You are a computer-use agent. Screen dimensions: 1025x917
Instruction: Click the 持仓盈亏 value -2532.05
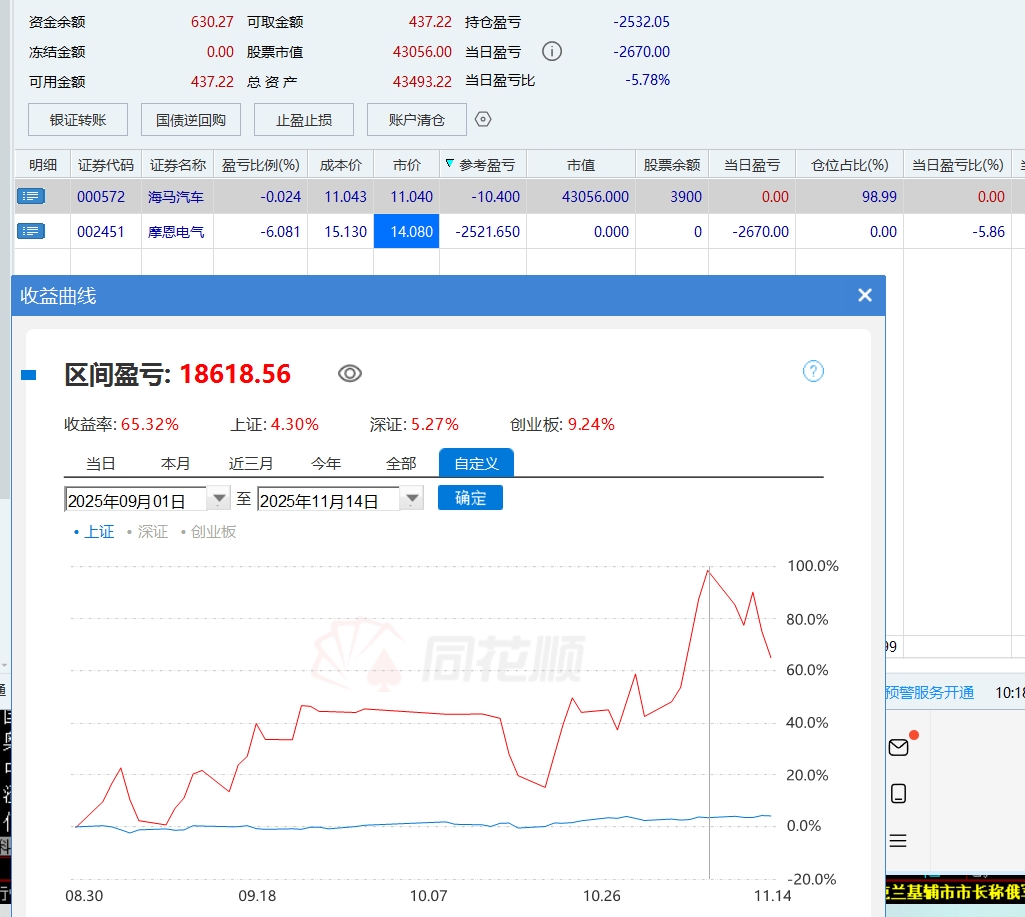click(641, 22)
